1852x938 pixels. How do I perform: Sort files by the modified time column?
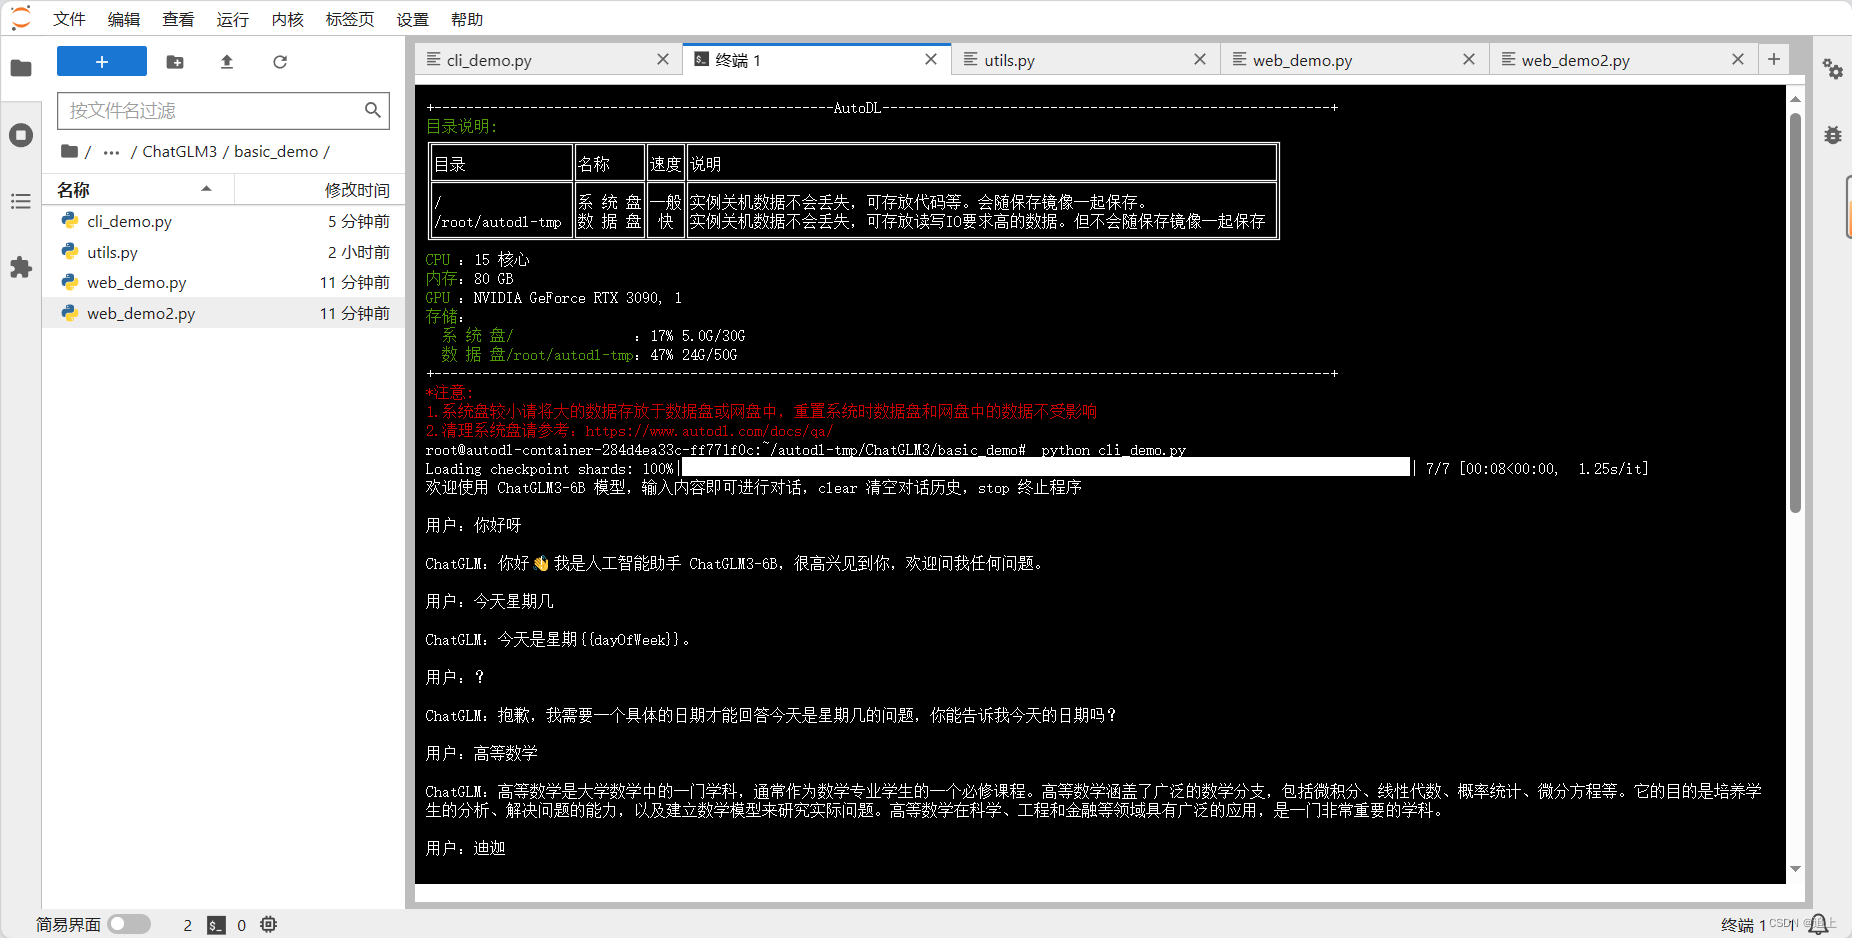point(320,189)
